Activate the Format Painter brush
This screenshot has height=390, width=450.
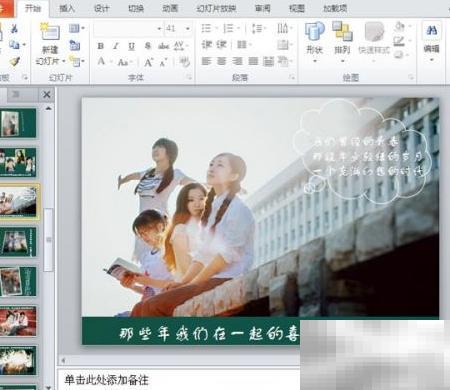pos(14,61)
